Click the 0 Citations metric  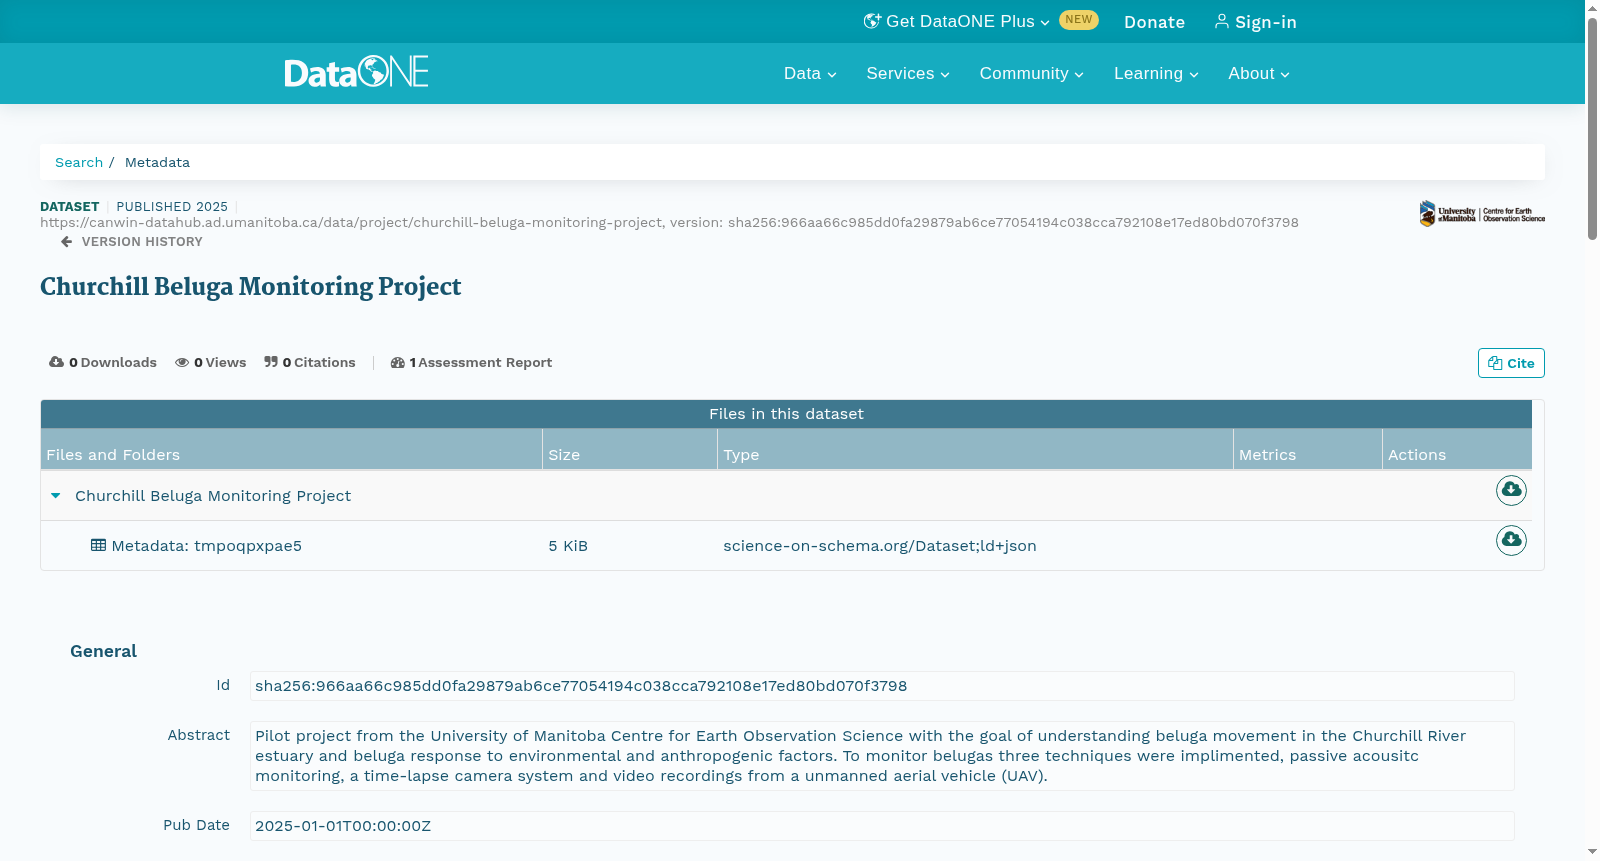310,362
